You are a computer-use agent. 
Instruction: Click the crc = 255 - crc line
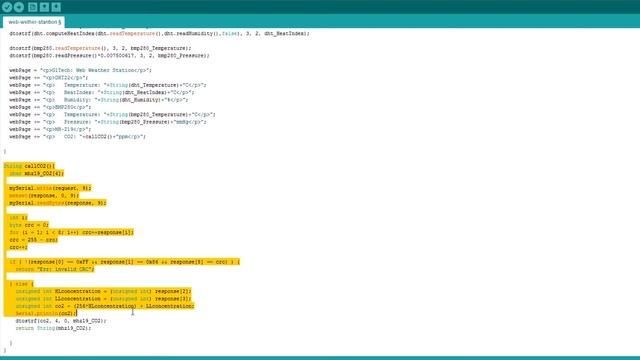pos(33,240)
